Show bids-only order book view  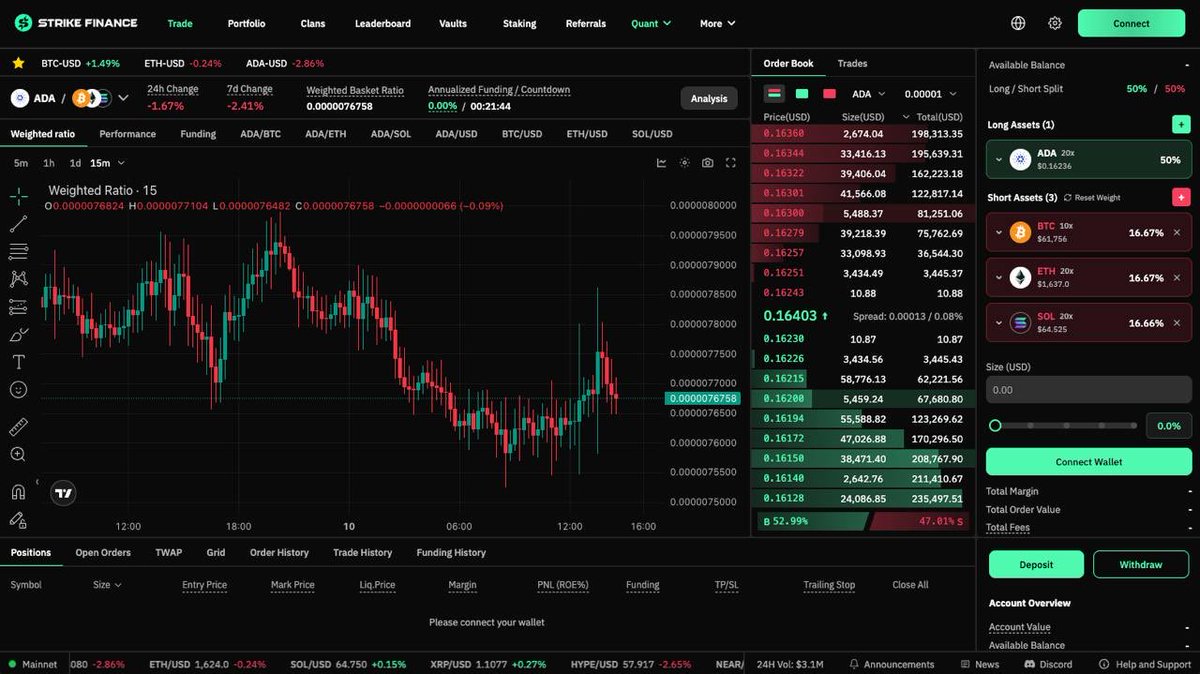tap(802, 94)
